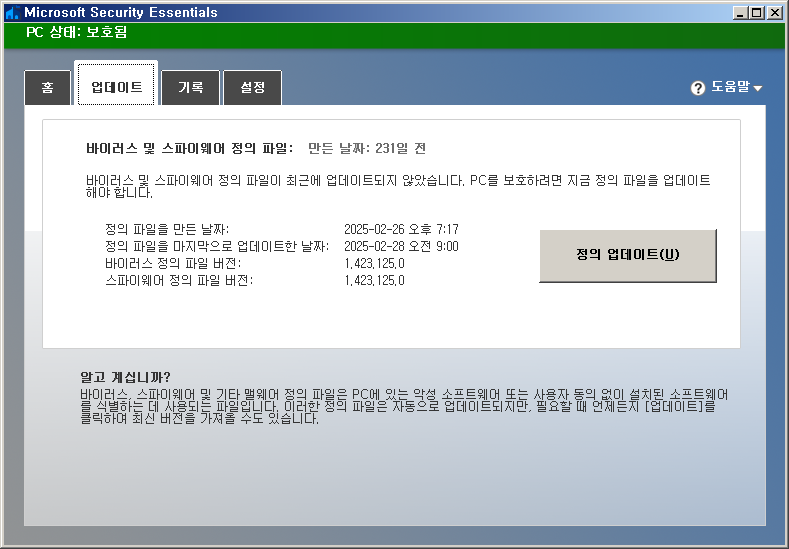Click the '바이러스 및 스파이웨어 정의 파일:' heading
Image resolution: width=789 pixels, height=549 pixels.
click(190, 148)
